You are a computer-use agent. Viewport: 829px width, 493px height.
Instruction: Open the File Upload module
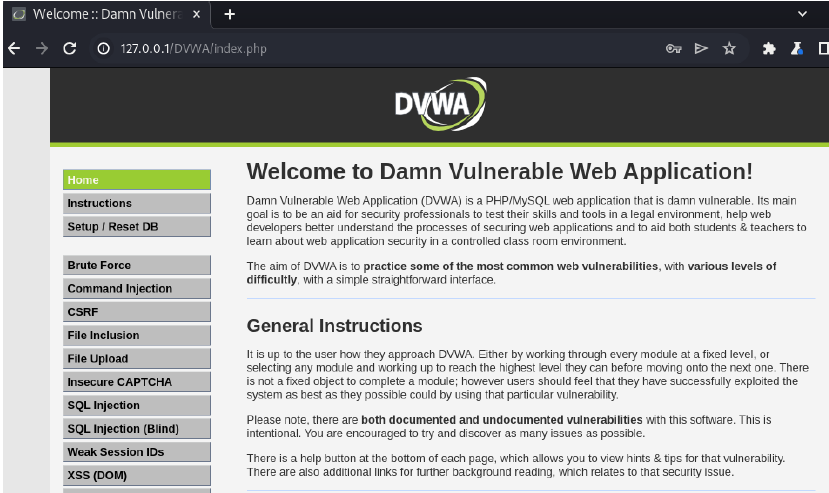pos(136,359)
